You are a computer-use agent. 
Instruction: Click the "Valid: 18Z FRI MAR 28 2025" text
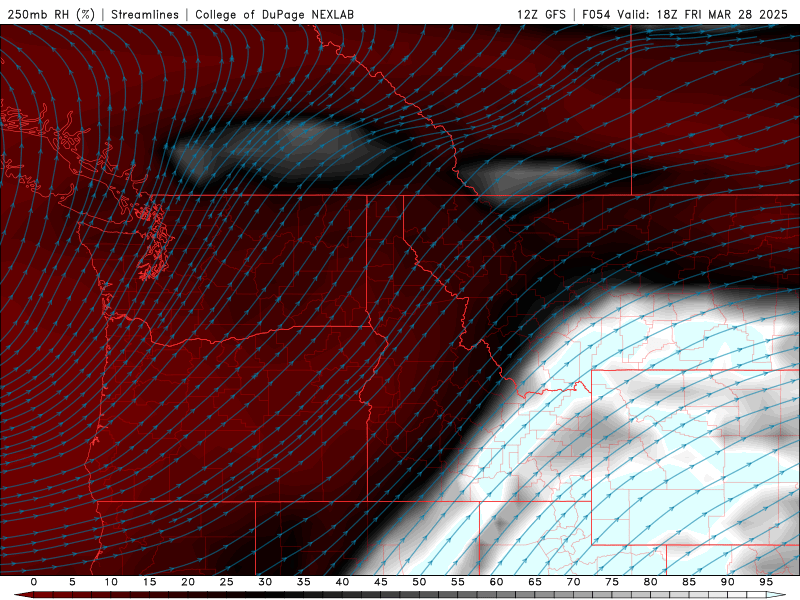pyautogui.click(x=703, y=14)
